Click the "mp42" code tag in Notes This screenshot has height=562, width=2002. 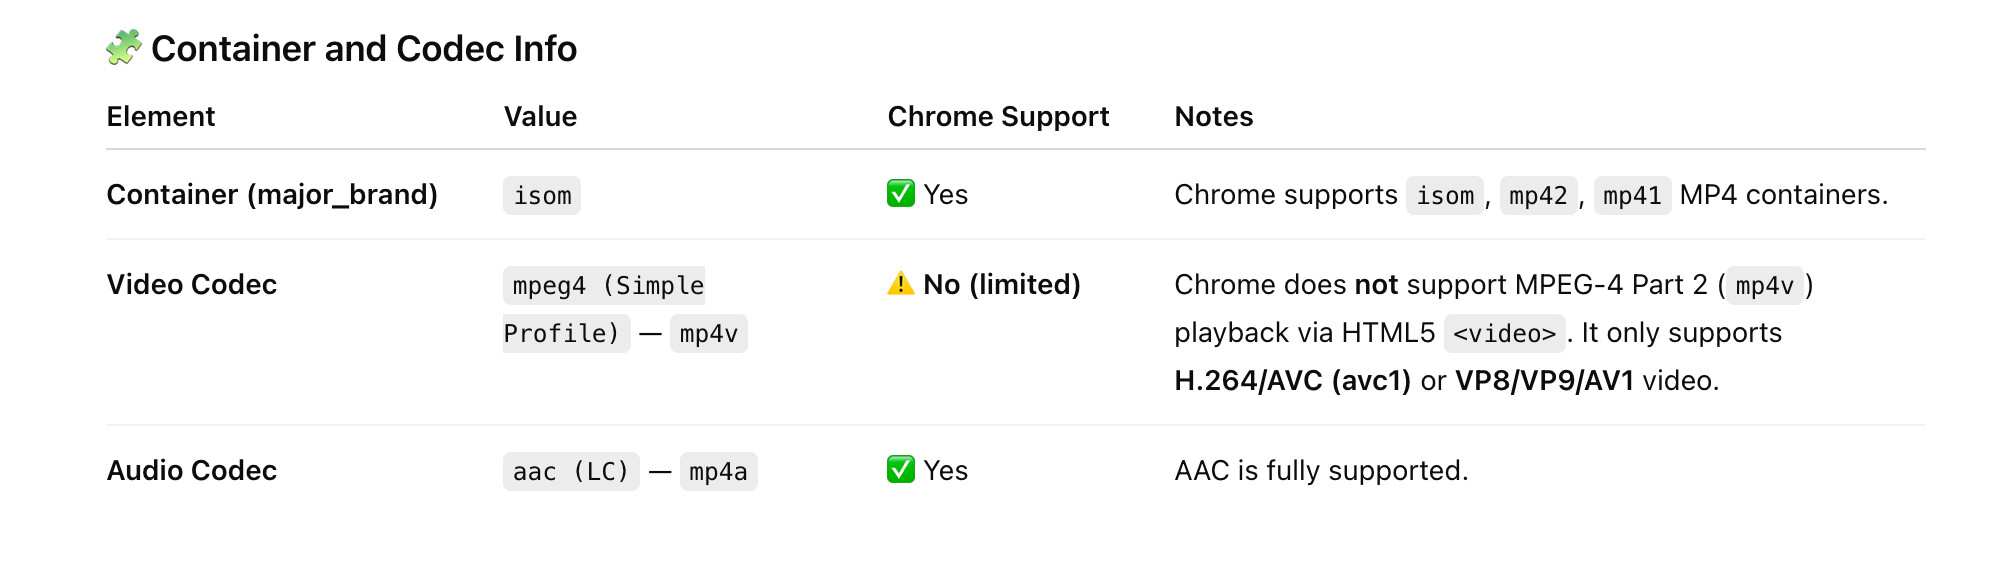pyautogui.click(x=1538, y=195)
